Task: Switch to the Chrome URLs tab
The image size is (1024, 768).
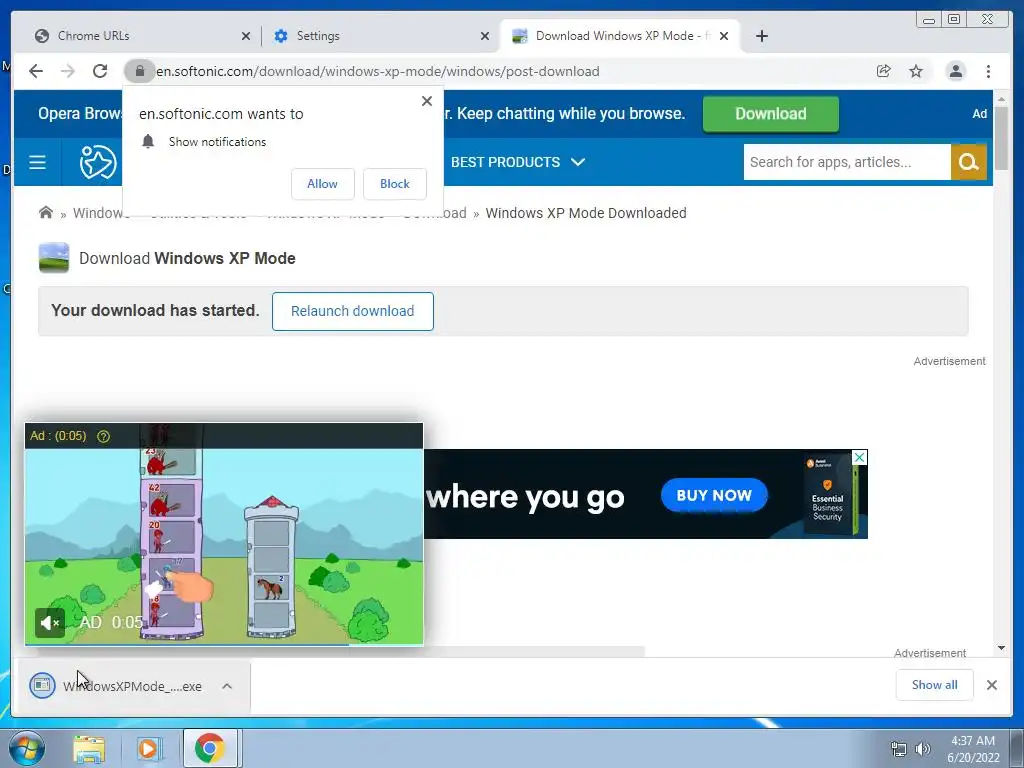Action: [140, 36]
